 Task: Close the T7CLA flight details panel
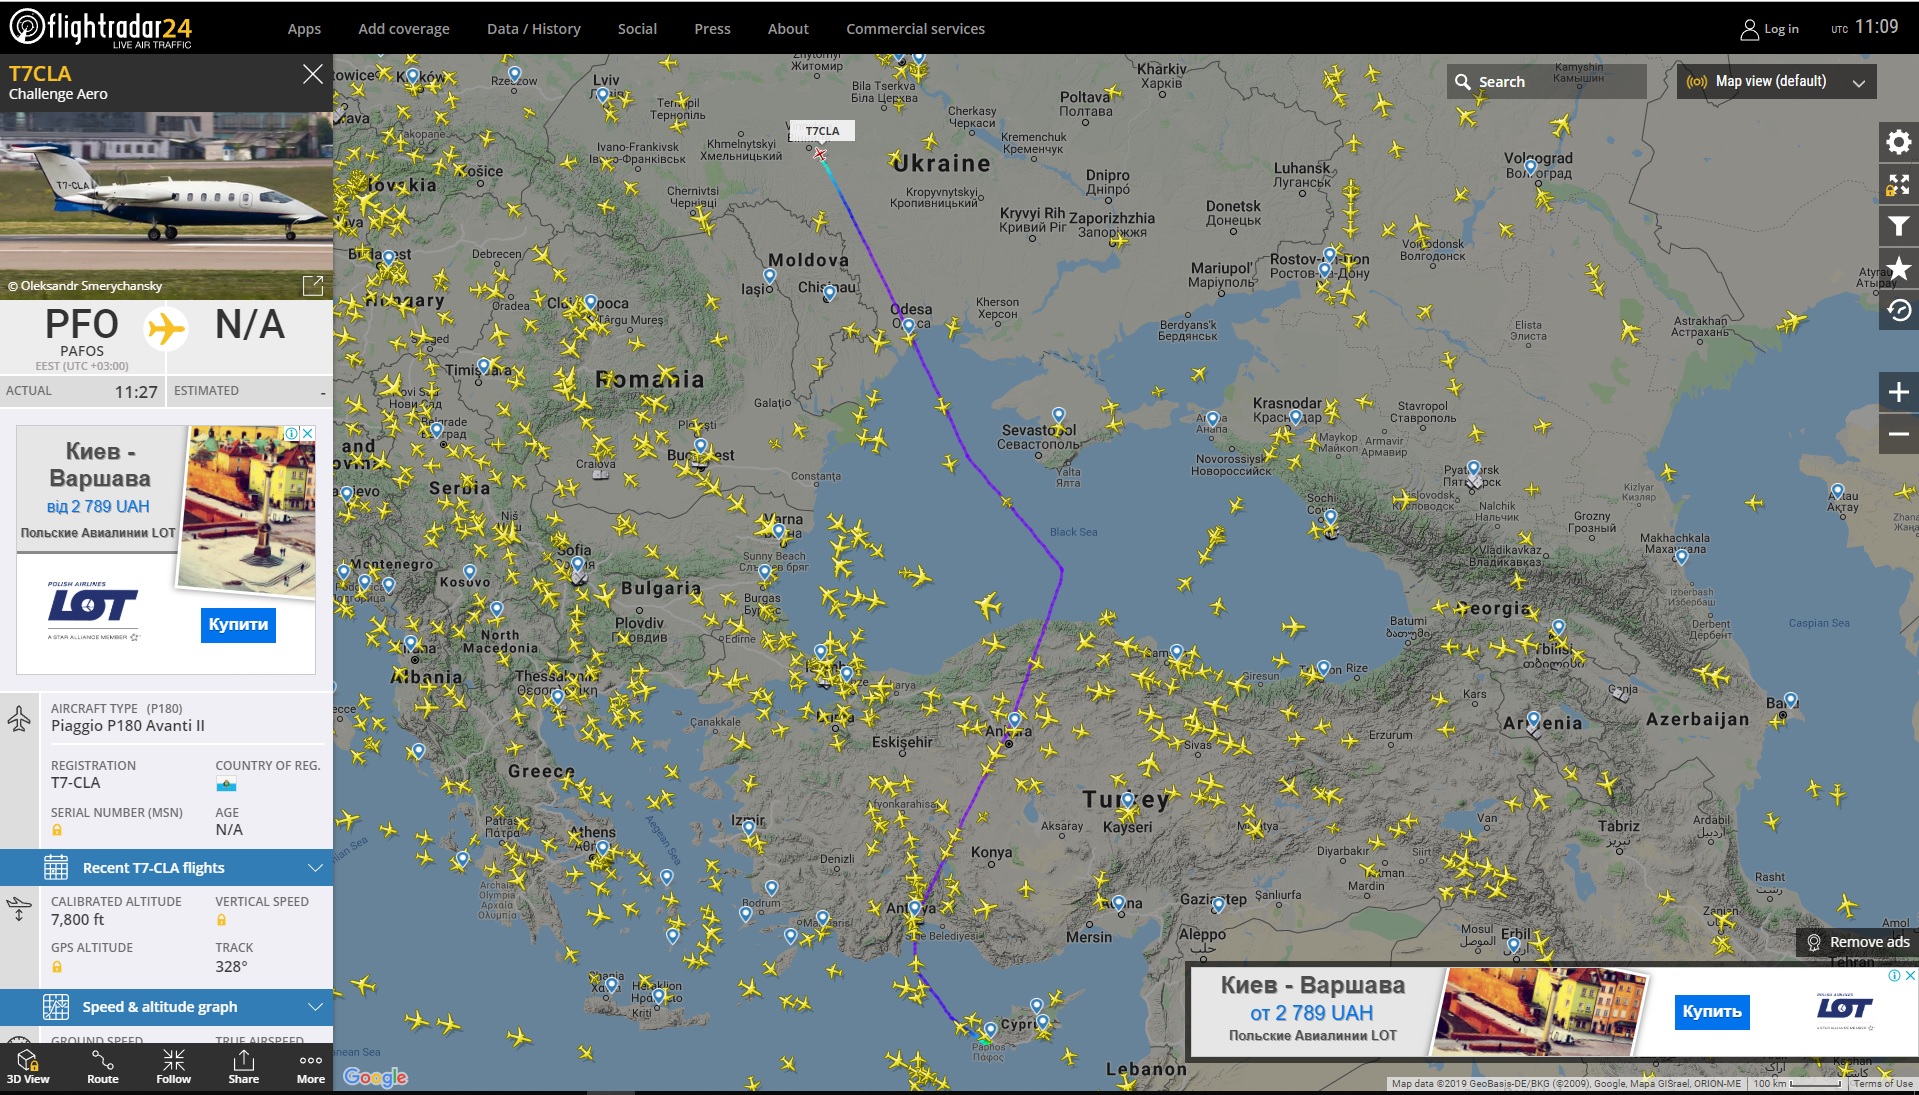313,74
